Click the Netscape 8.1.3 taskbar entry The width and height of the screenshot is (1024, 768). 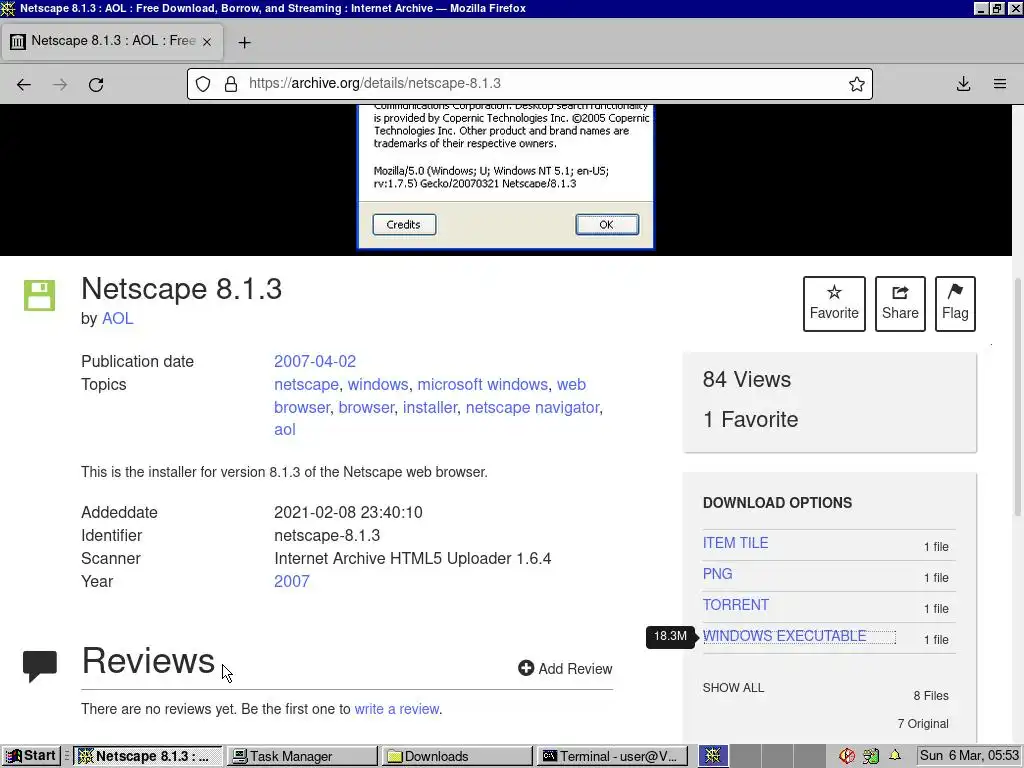point(148,756)
